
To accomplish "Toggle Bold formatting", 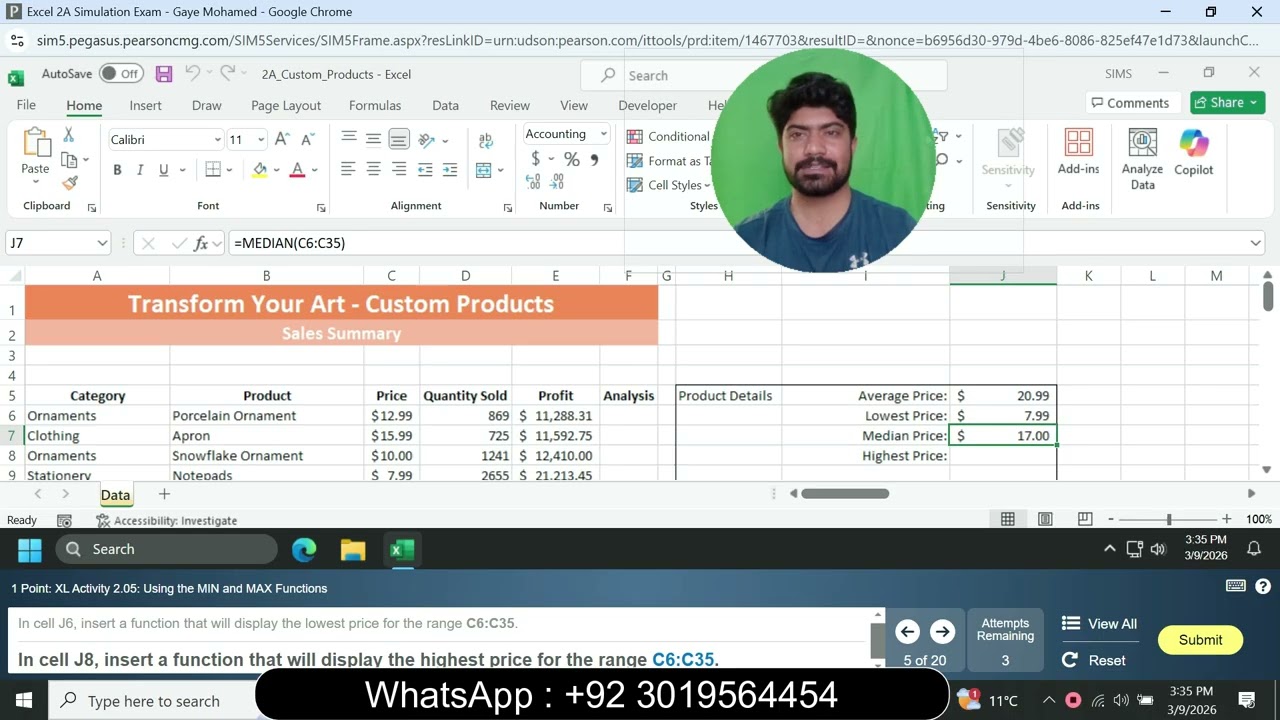I will click(x=117, y=170).
